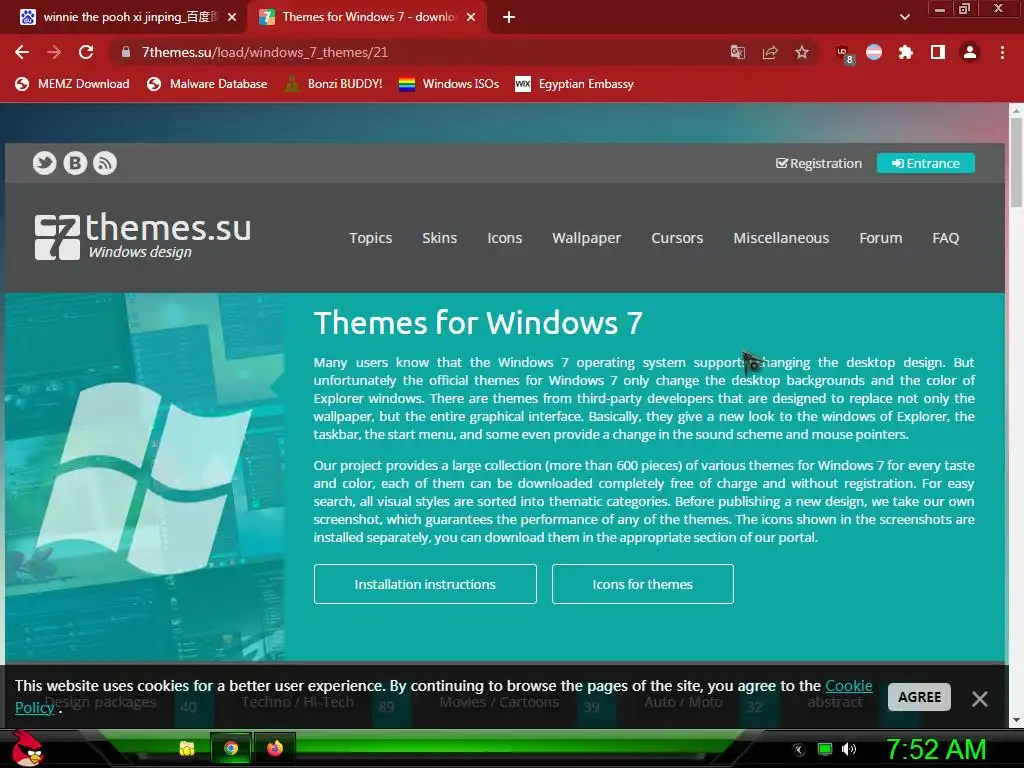
Task: Open the MEMZ Download bookmark
Action: click(x=72, y=84)
